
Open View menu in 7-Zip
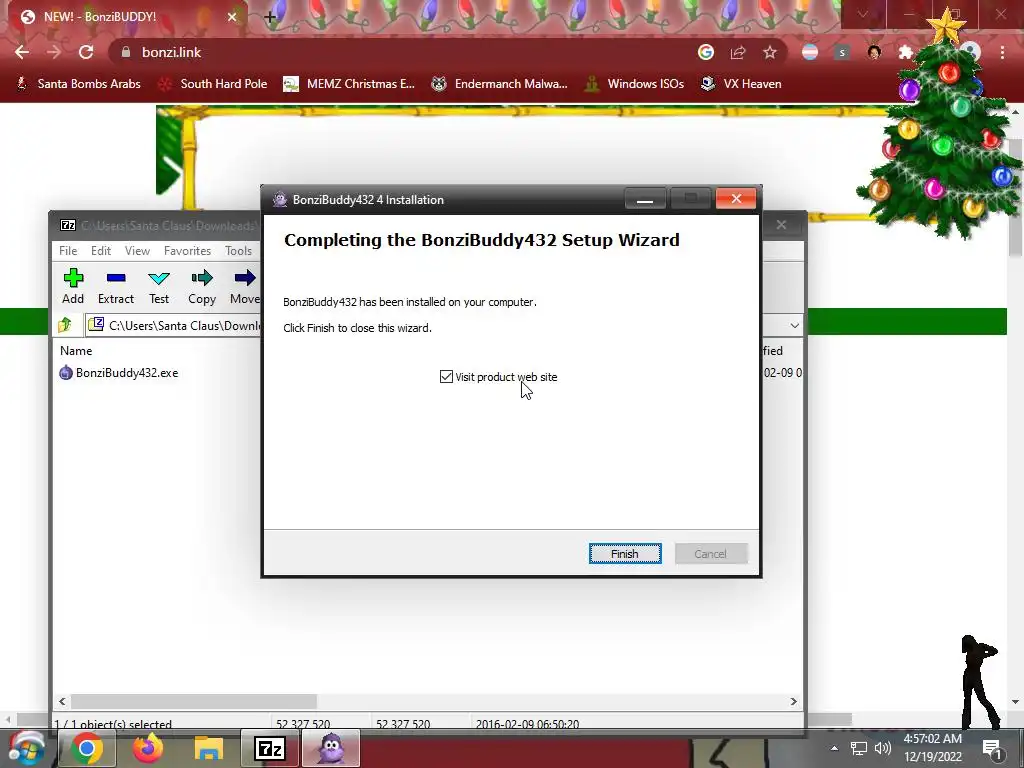click(x=137, y=251)
